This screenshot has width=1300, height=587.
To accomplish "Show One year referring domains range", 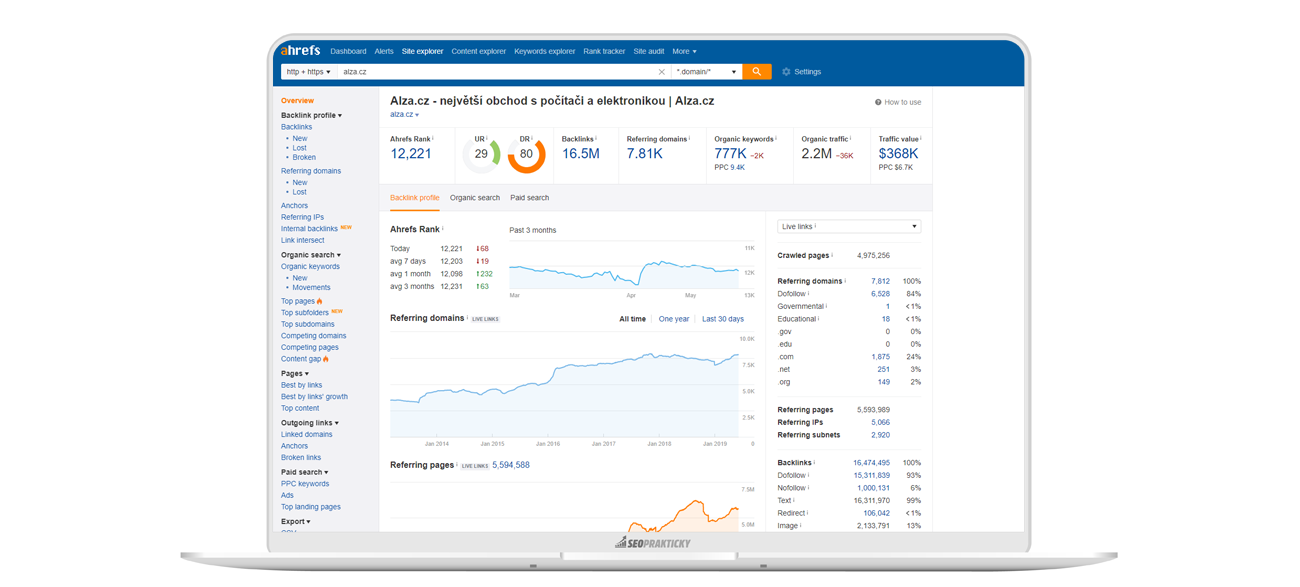I will tap(674, 319).
